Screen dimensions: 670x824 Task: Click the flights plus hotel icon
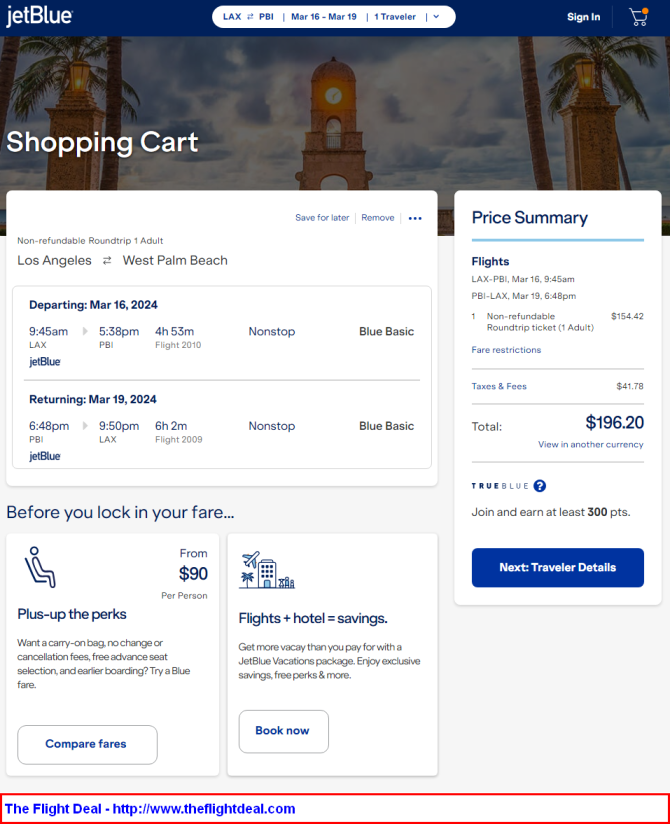(x=266, y=570)
